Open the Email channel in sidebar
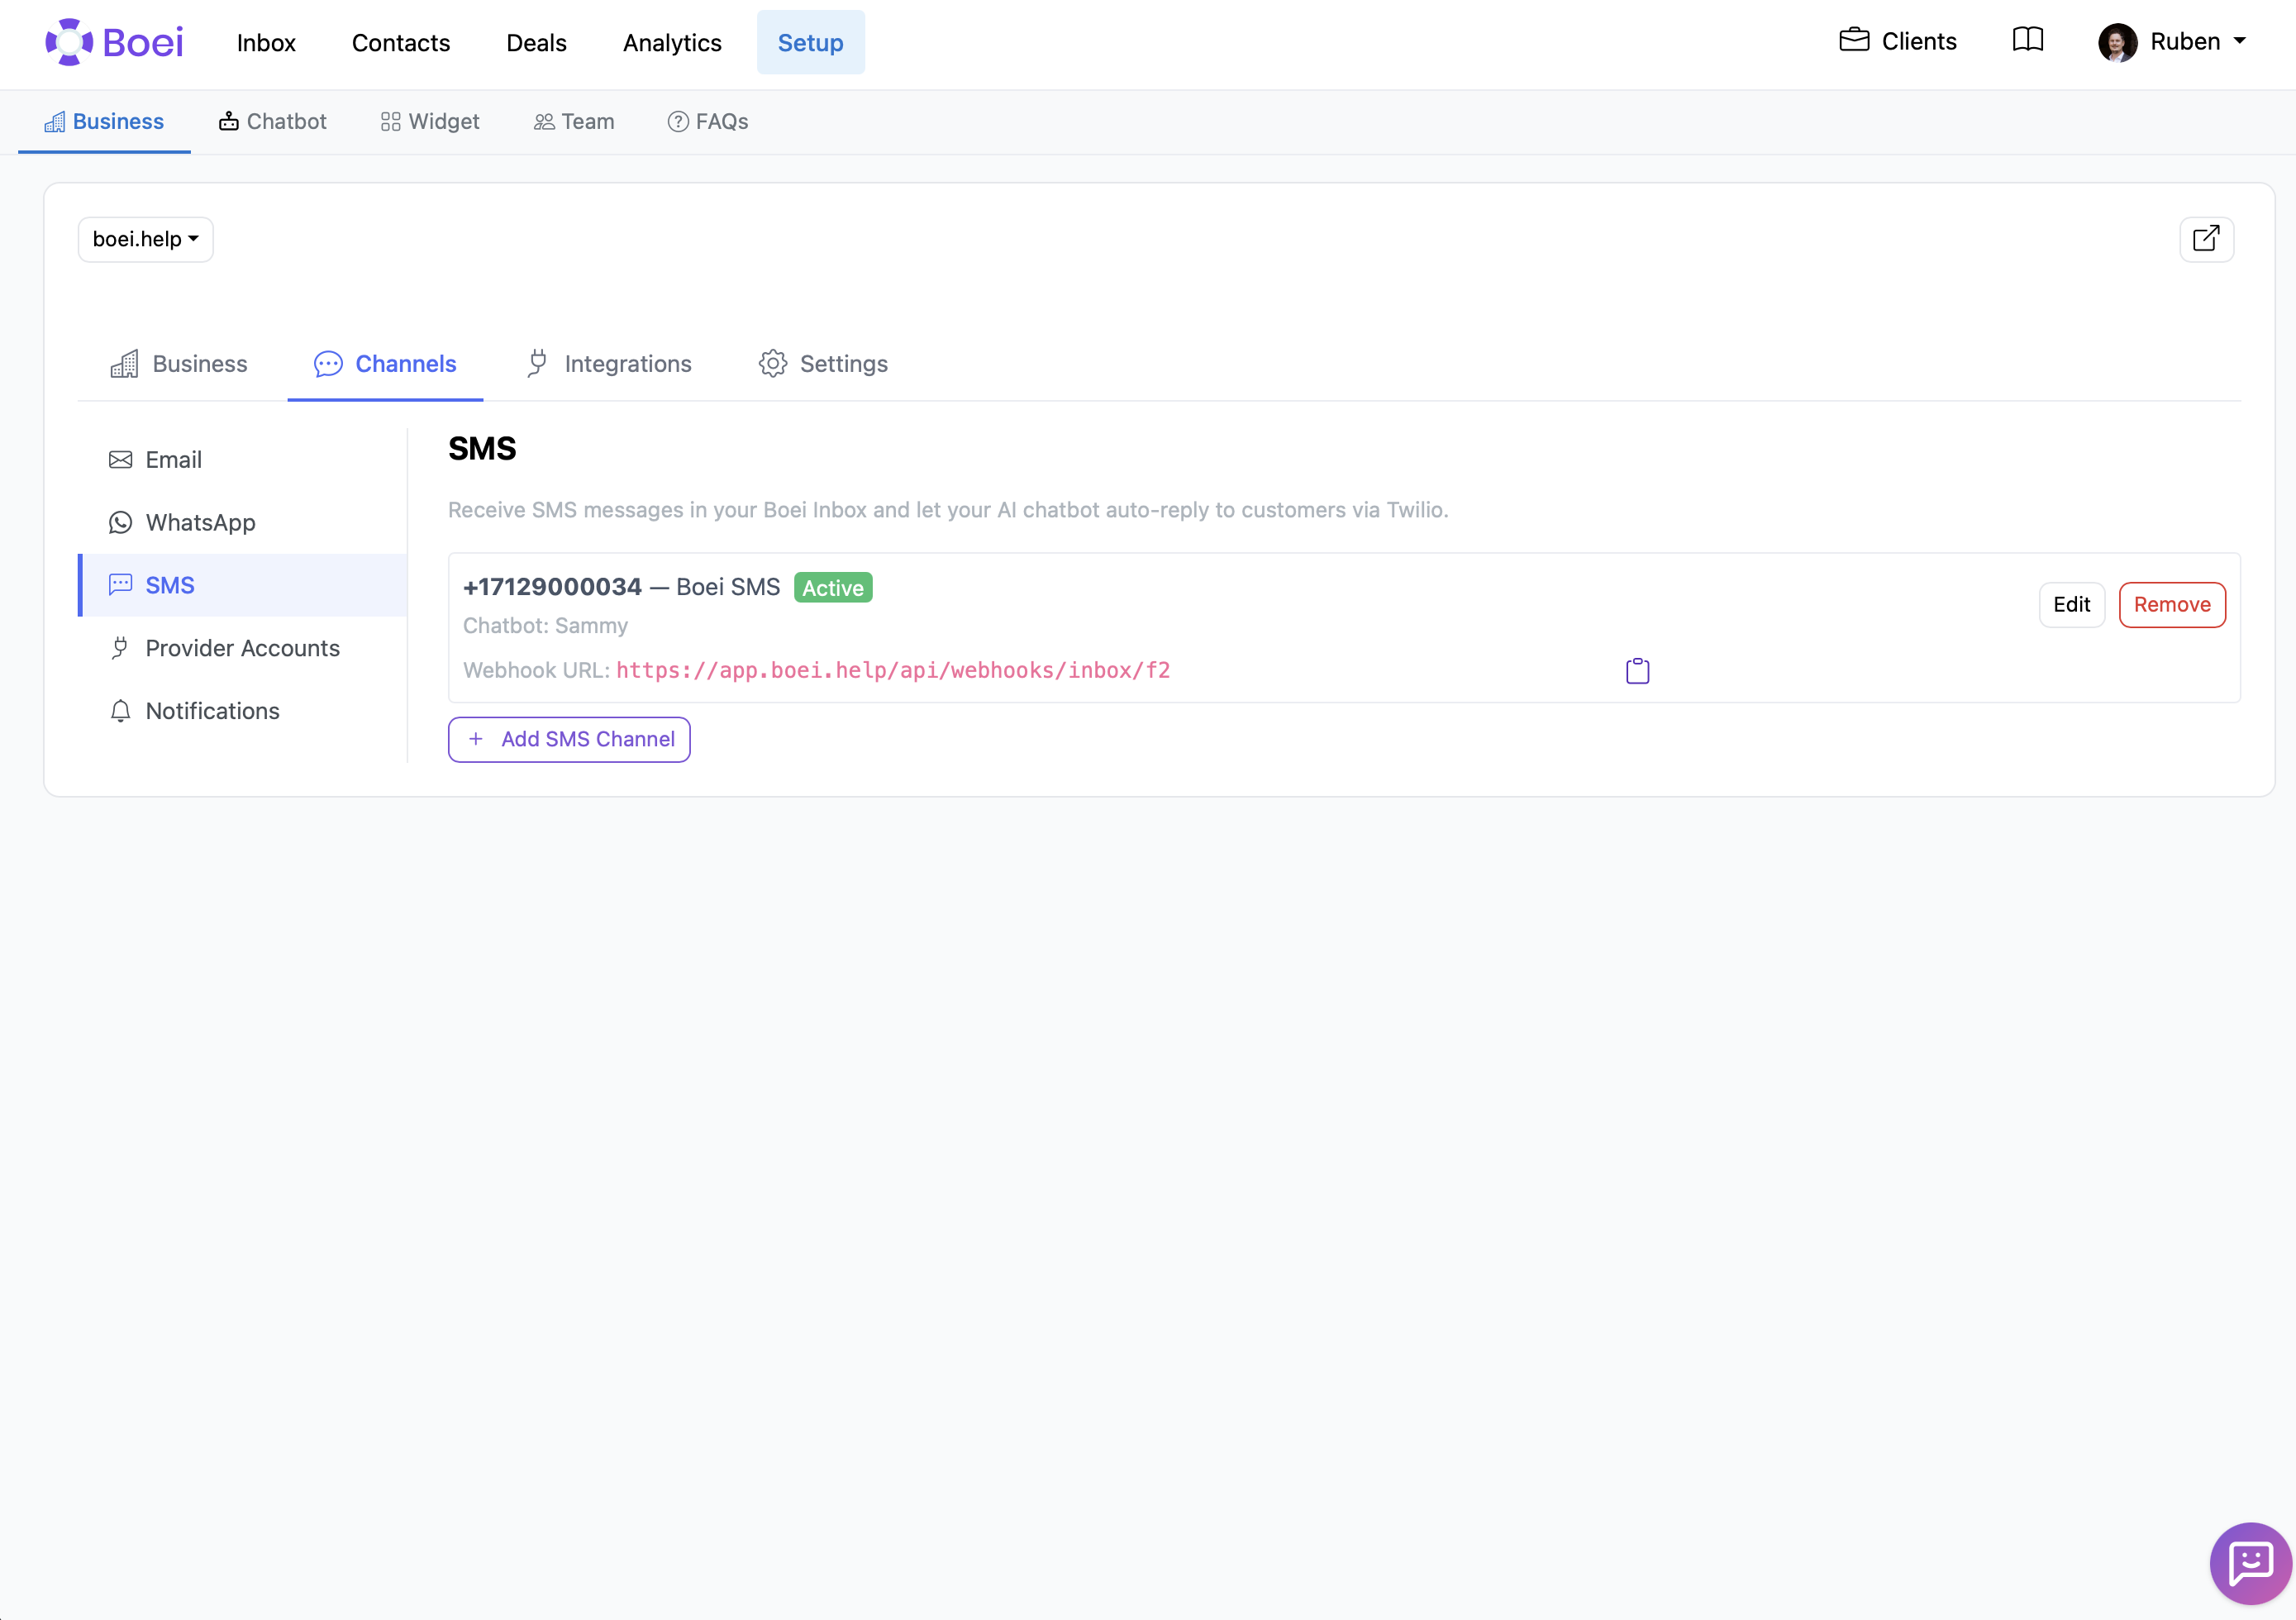The height and width of the screenshot is (1620, 2296). pos(243,460)
